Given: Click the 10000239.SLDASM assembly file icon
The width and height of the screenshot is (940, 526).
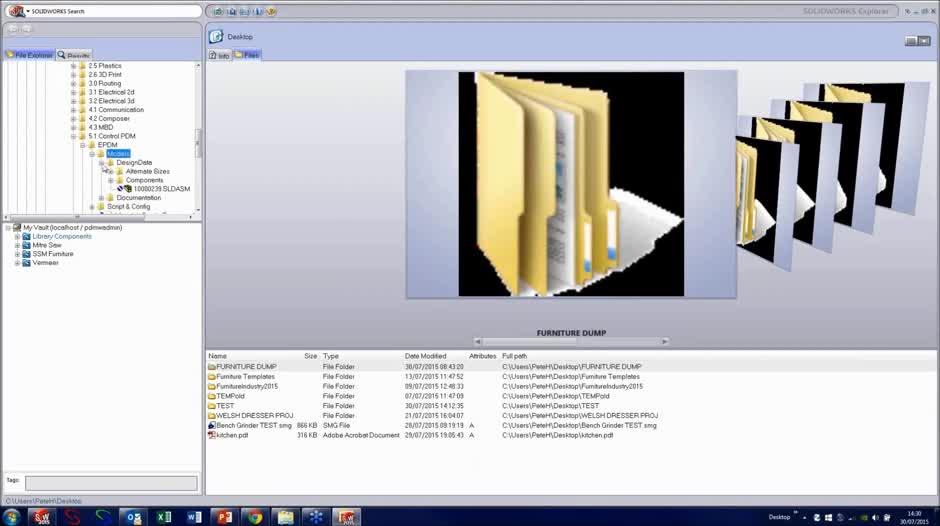Looking at the screenshot, I should click(x=125, y=188).
